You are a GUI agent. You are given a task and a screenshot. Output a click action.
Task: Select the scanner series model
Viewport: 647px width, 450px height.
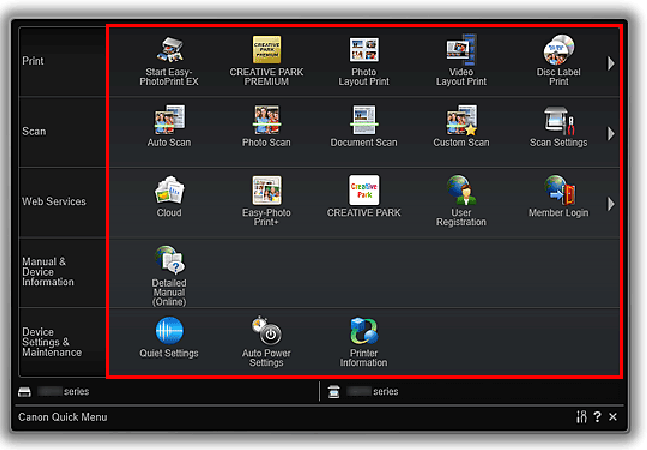click(363, 391)
